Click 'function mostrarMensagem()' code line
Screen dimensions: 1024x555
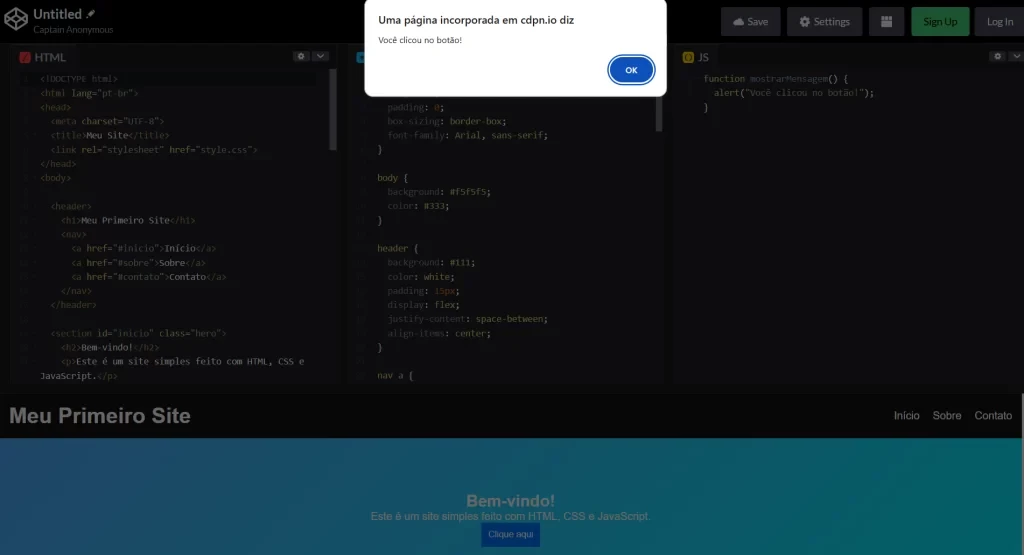(775, 78)
